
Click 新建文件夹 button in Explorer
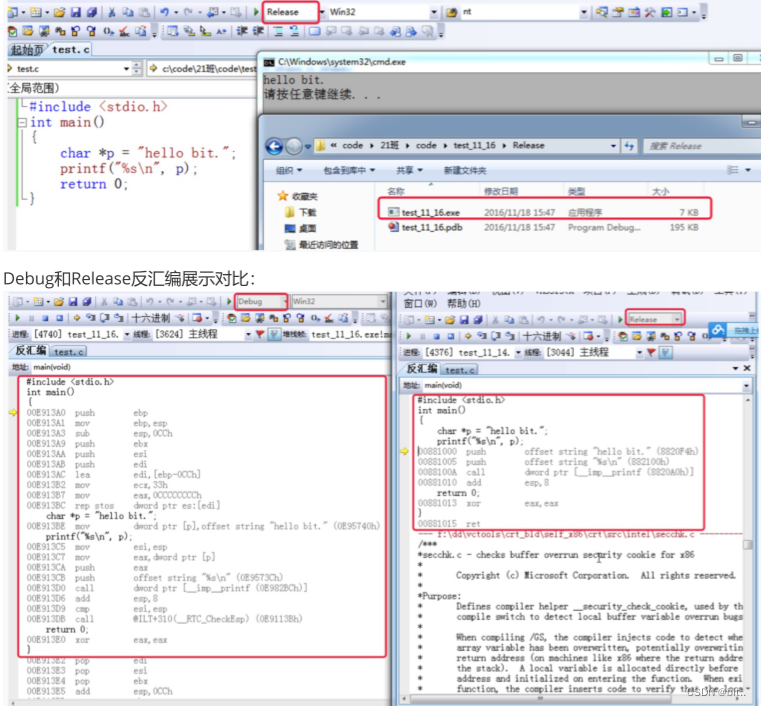point(465,170)
